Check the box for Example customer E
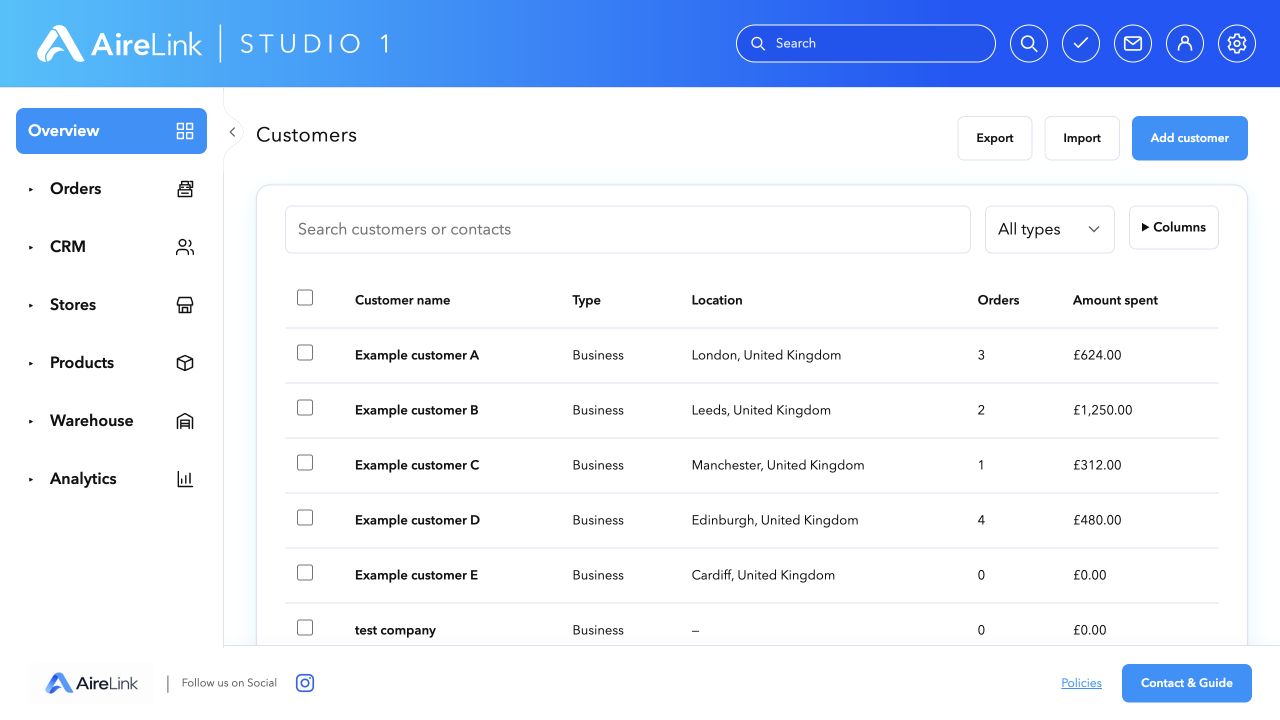 (305, 573)
